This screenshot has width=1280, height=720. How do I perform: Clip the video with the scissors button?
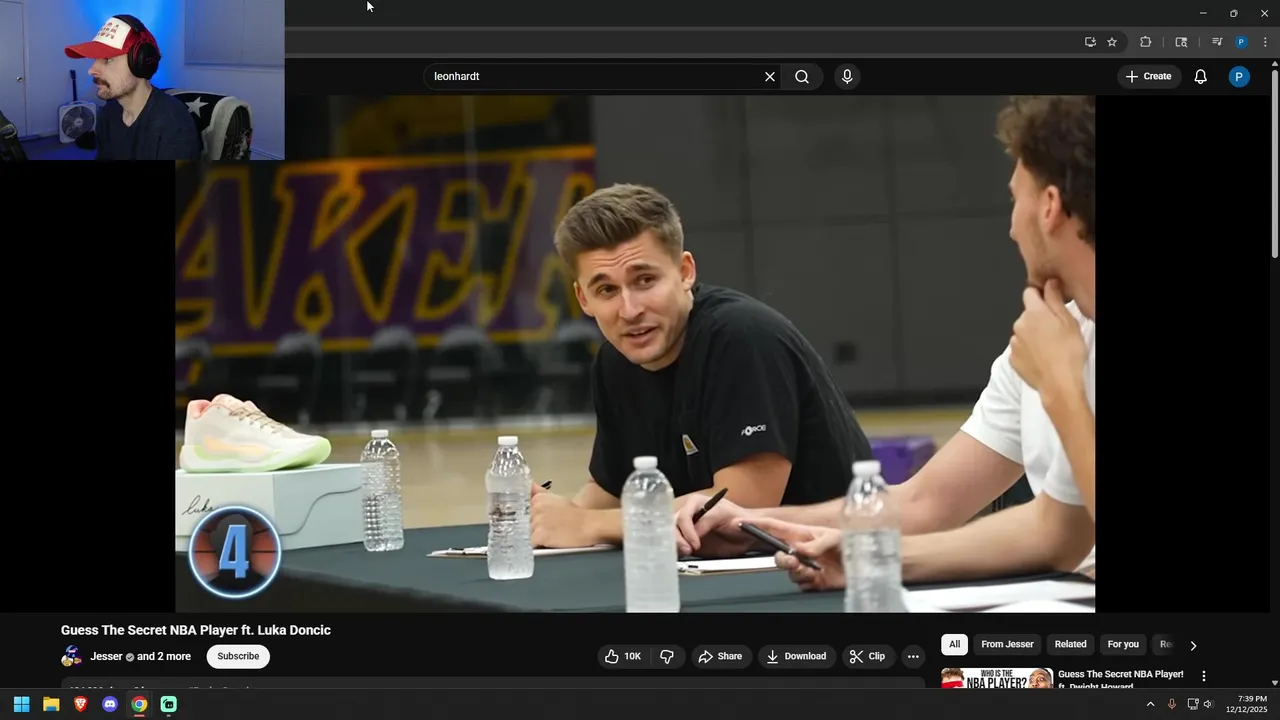click(x=867, y=657)
